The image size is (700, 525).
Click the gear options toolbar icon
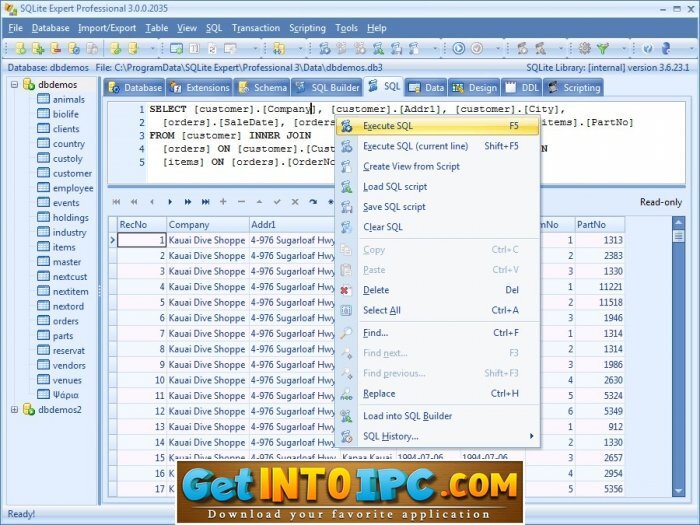pos(584,48)
